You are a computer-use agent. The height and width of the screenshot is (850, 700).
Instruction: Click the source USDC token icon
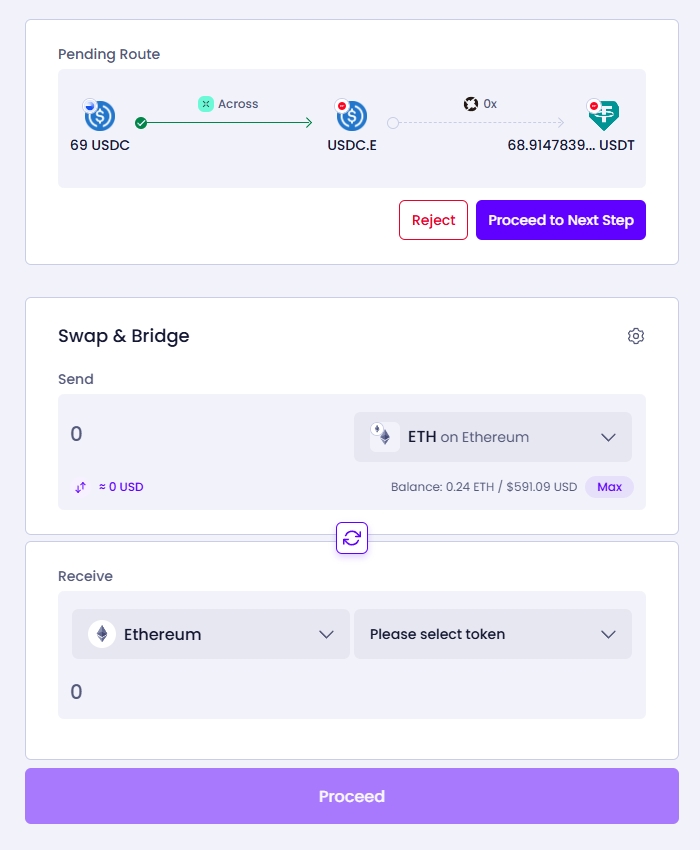pos(99,115)
